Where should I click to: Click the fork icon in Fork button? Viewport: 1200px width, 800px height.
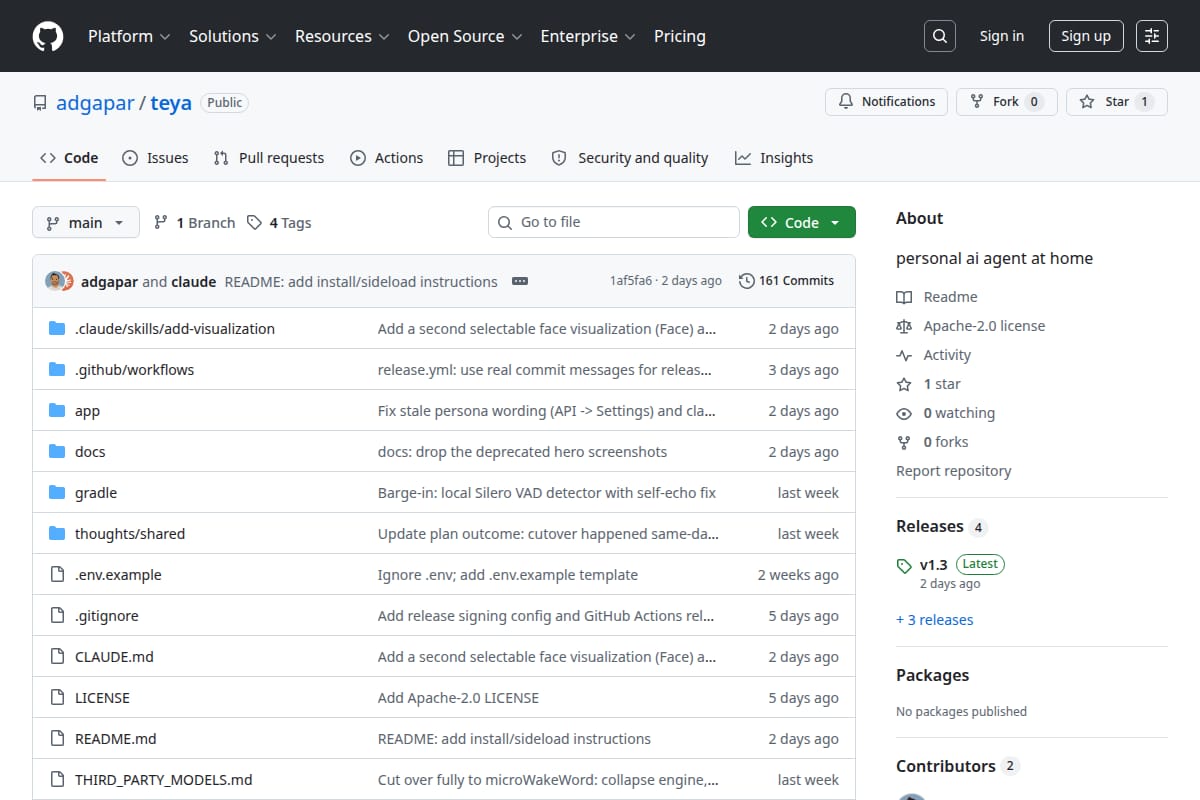click(x=977, y=102)
